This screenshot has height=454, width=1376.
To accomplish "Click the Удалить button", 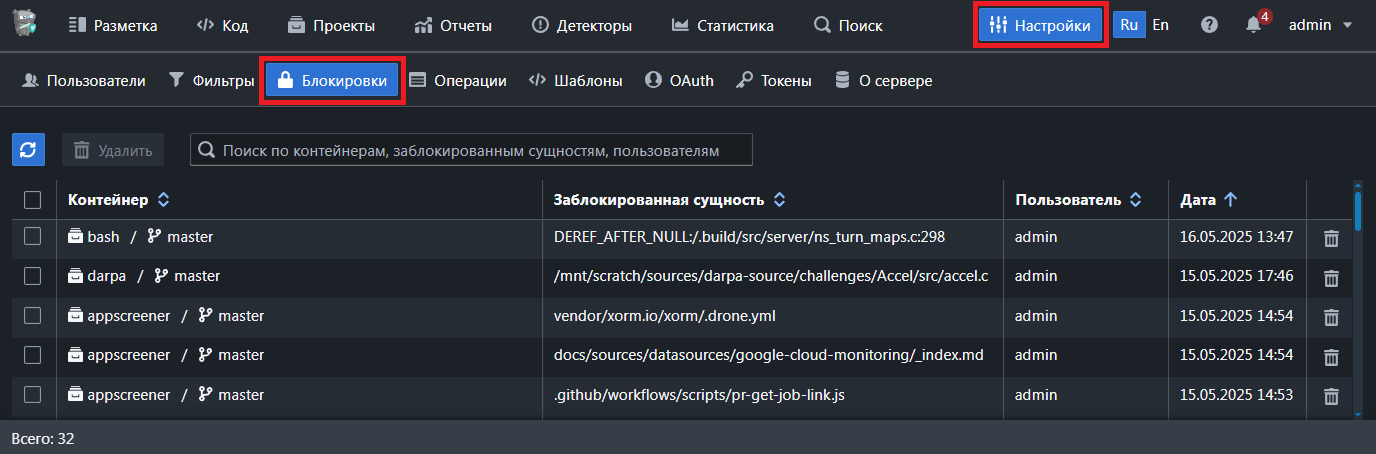I will coord(113,150).
